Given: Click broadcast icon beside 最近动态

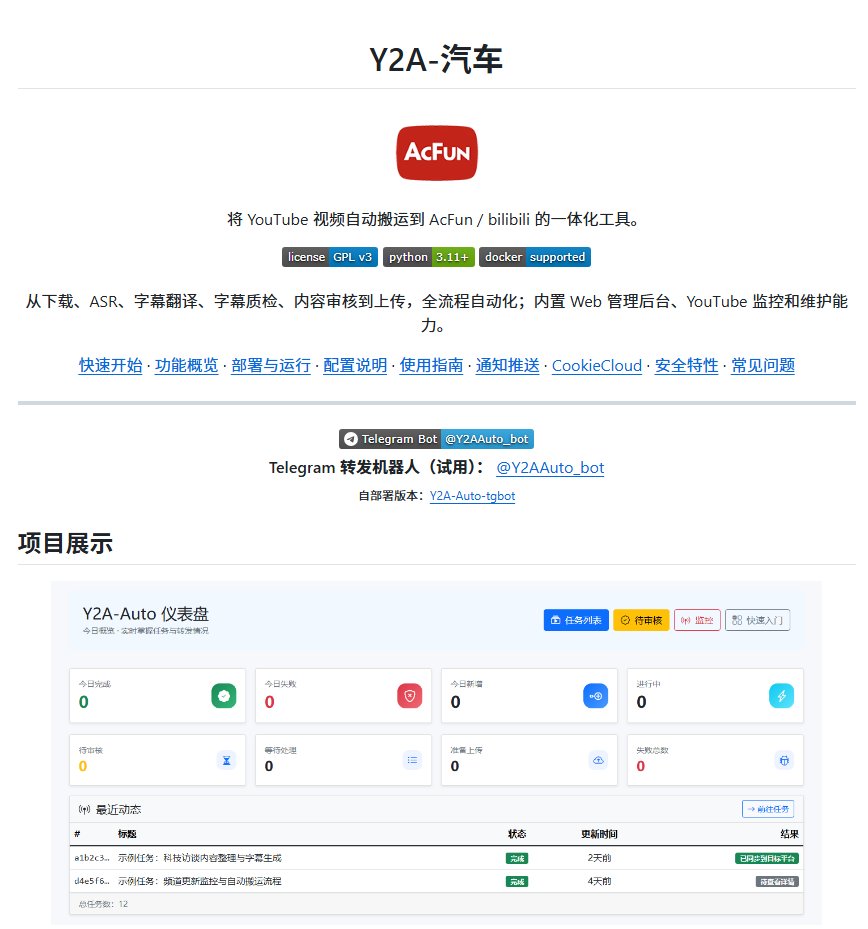Looking at the screenshot, I should click(x=85, y=809).
